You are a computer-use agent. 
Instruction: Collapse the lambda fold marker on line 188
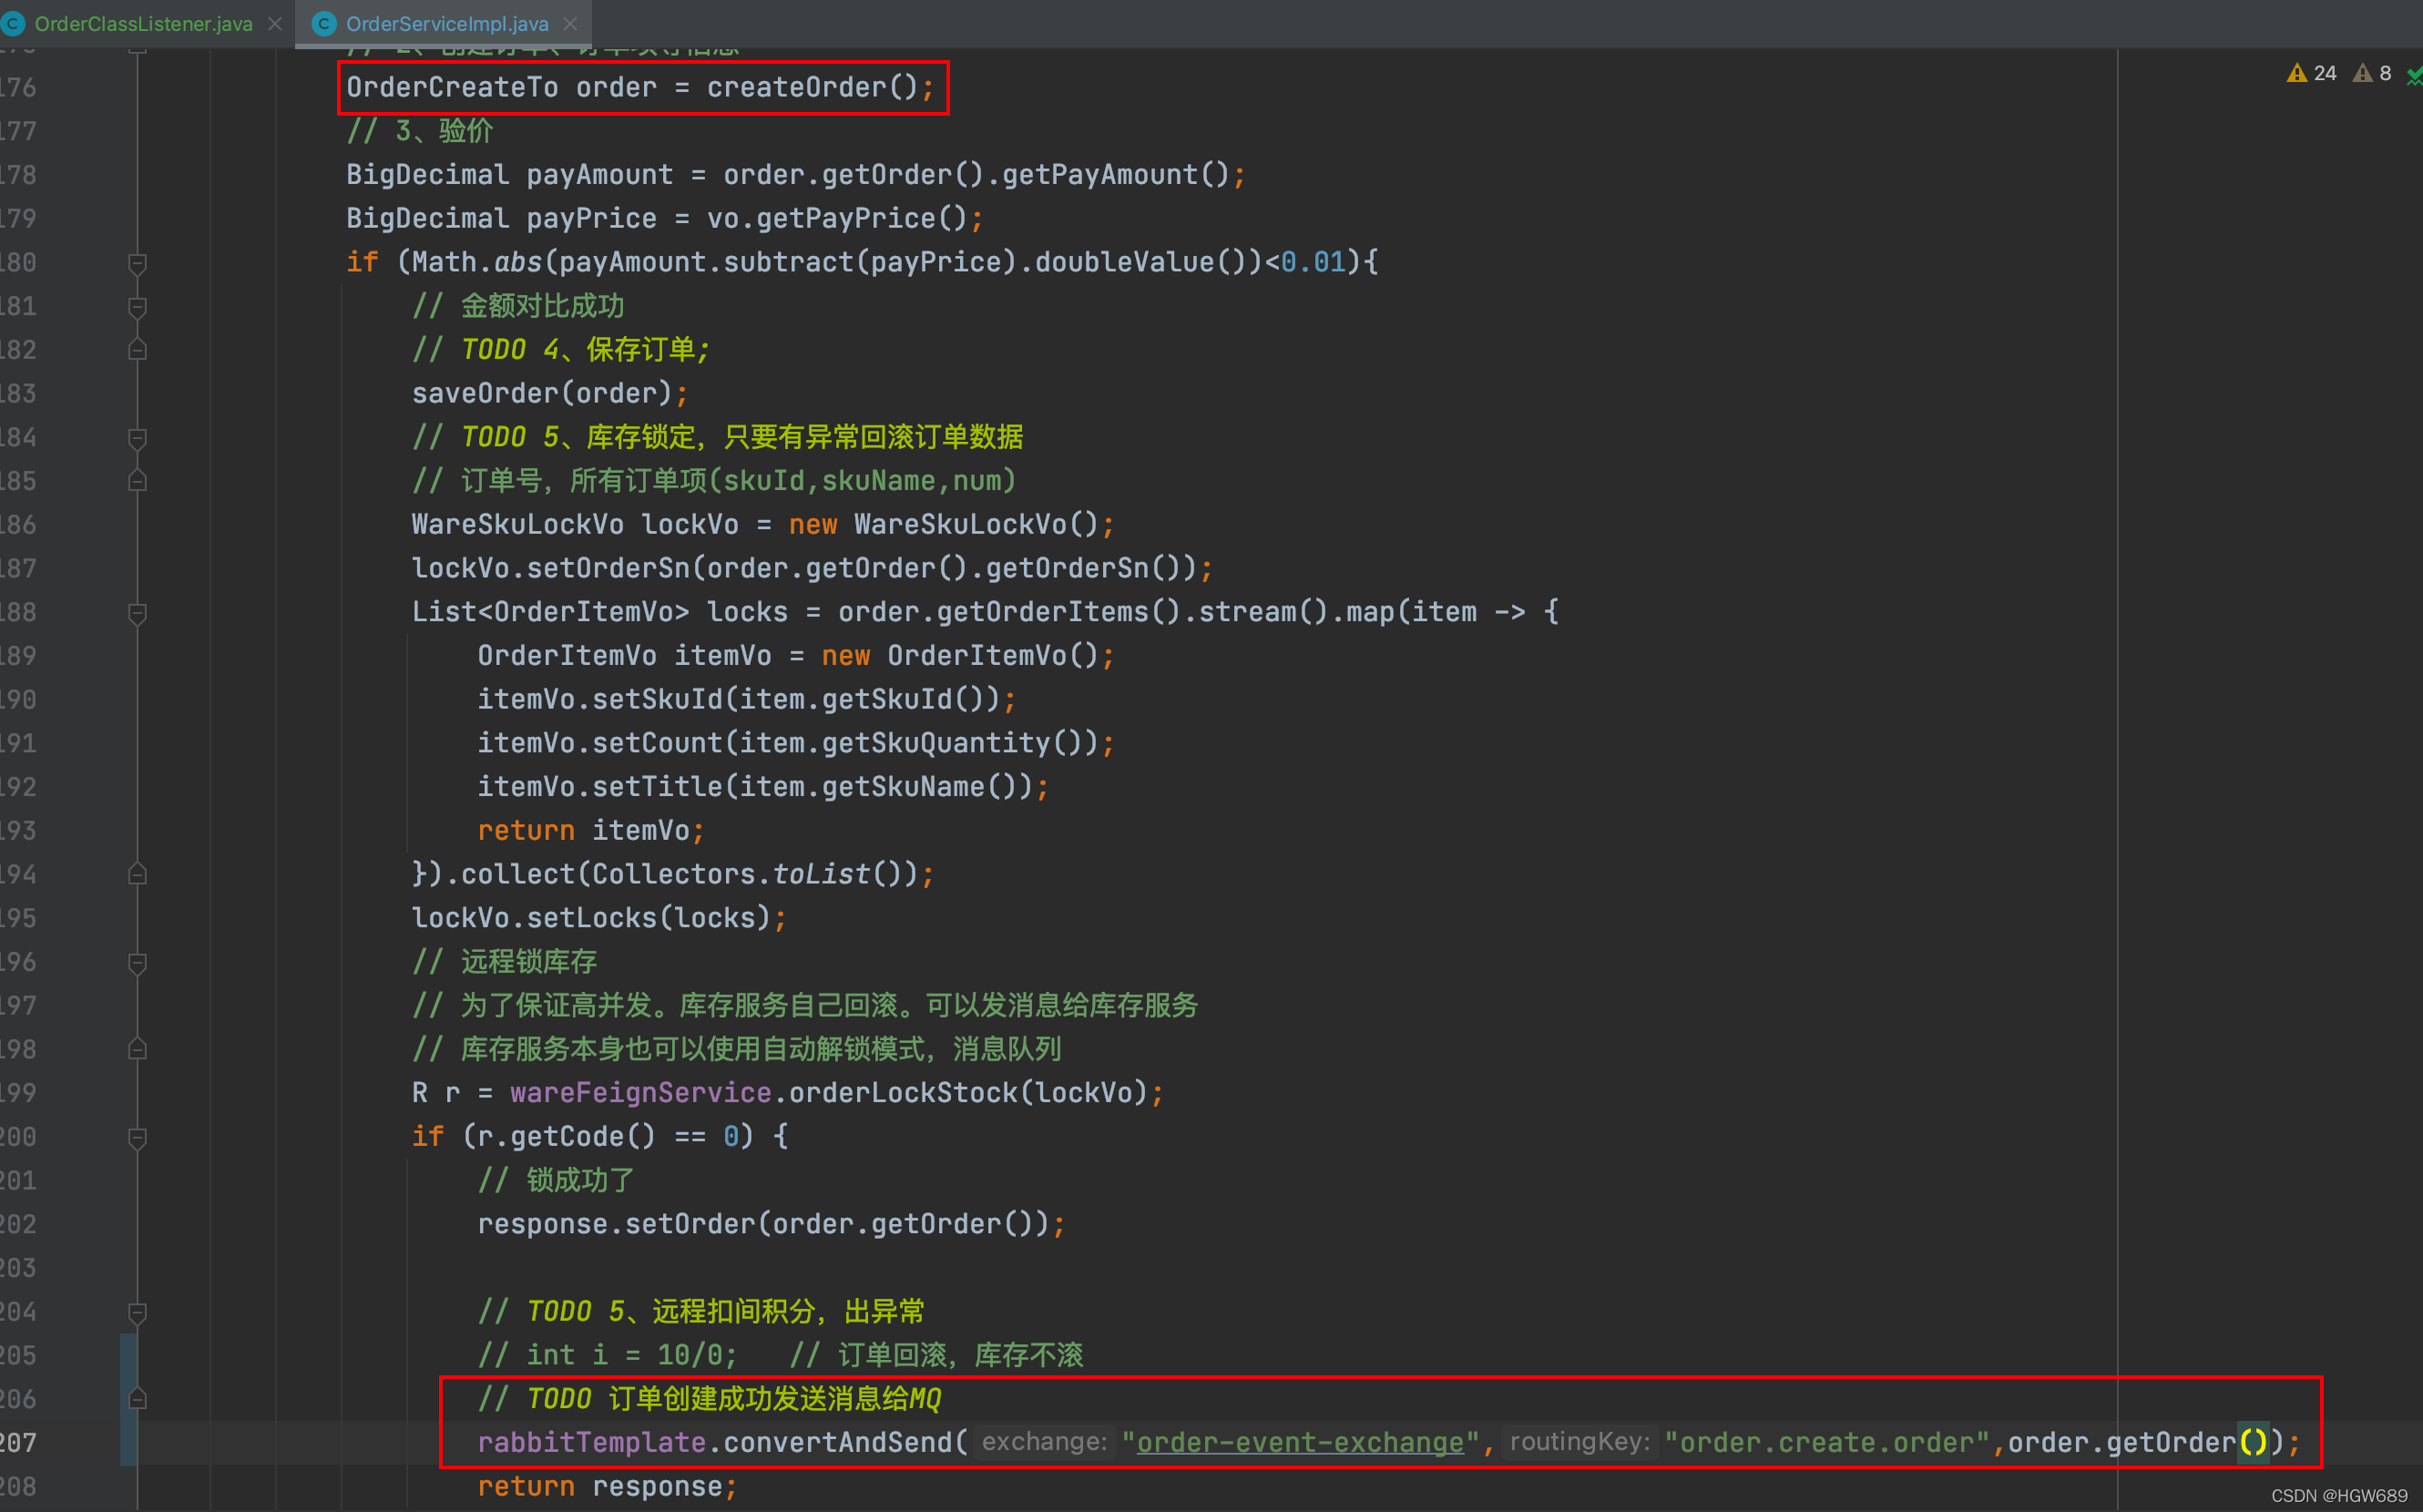138,613
